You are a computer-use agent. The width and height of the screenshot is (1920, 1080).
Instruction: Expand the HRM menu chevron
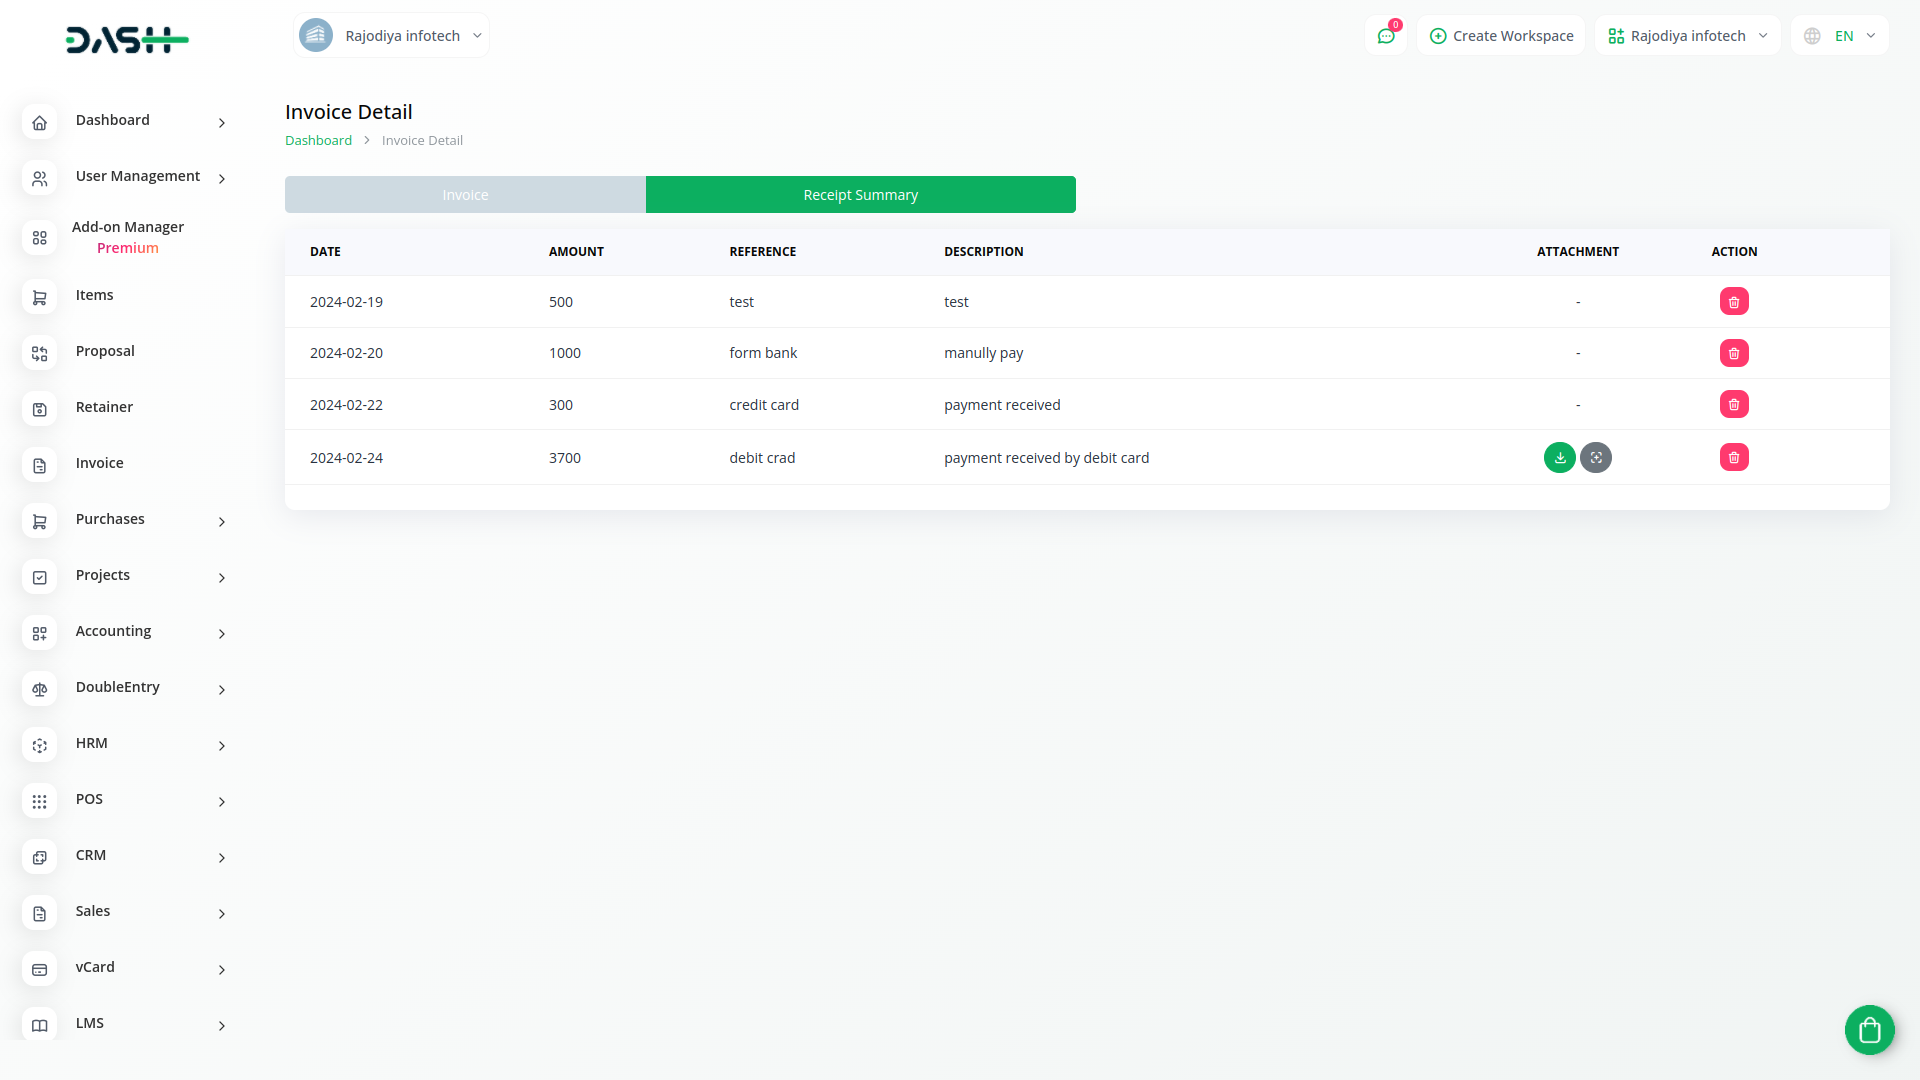(x=222, y=745)
